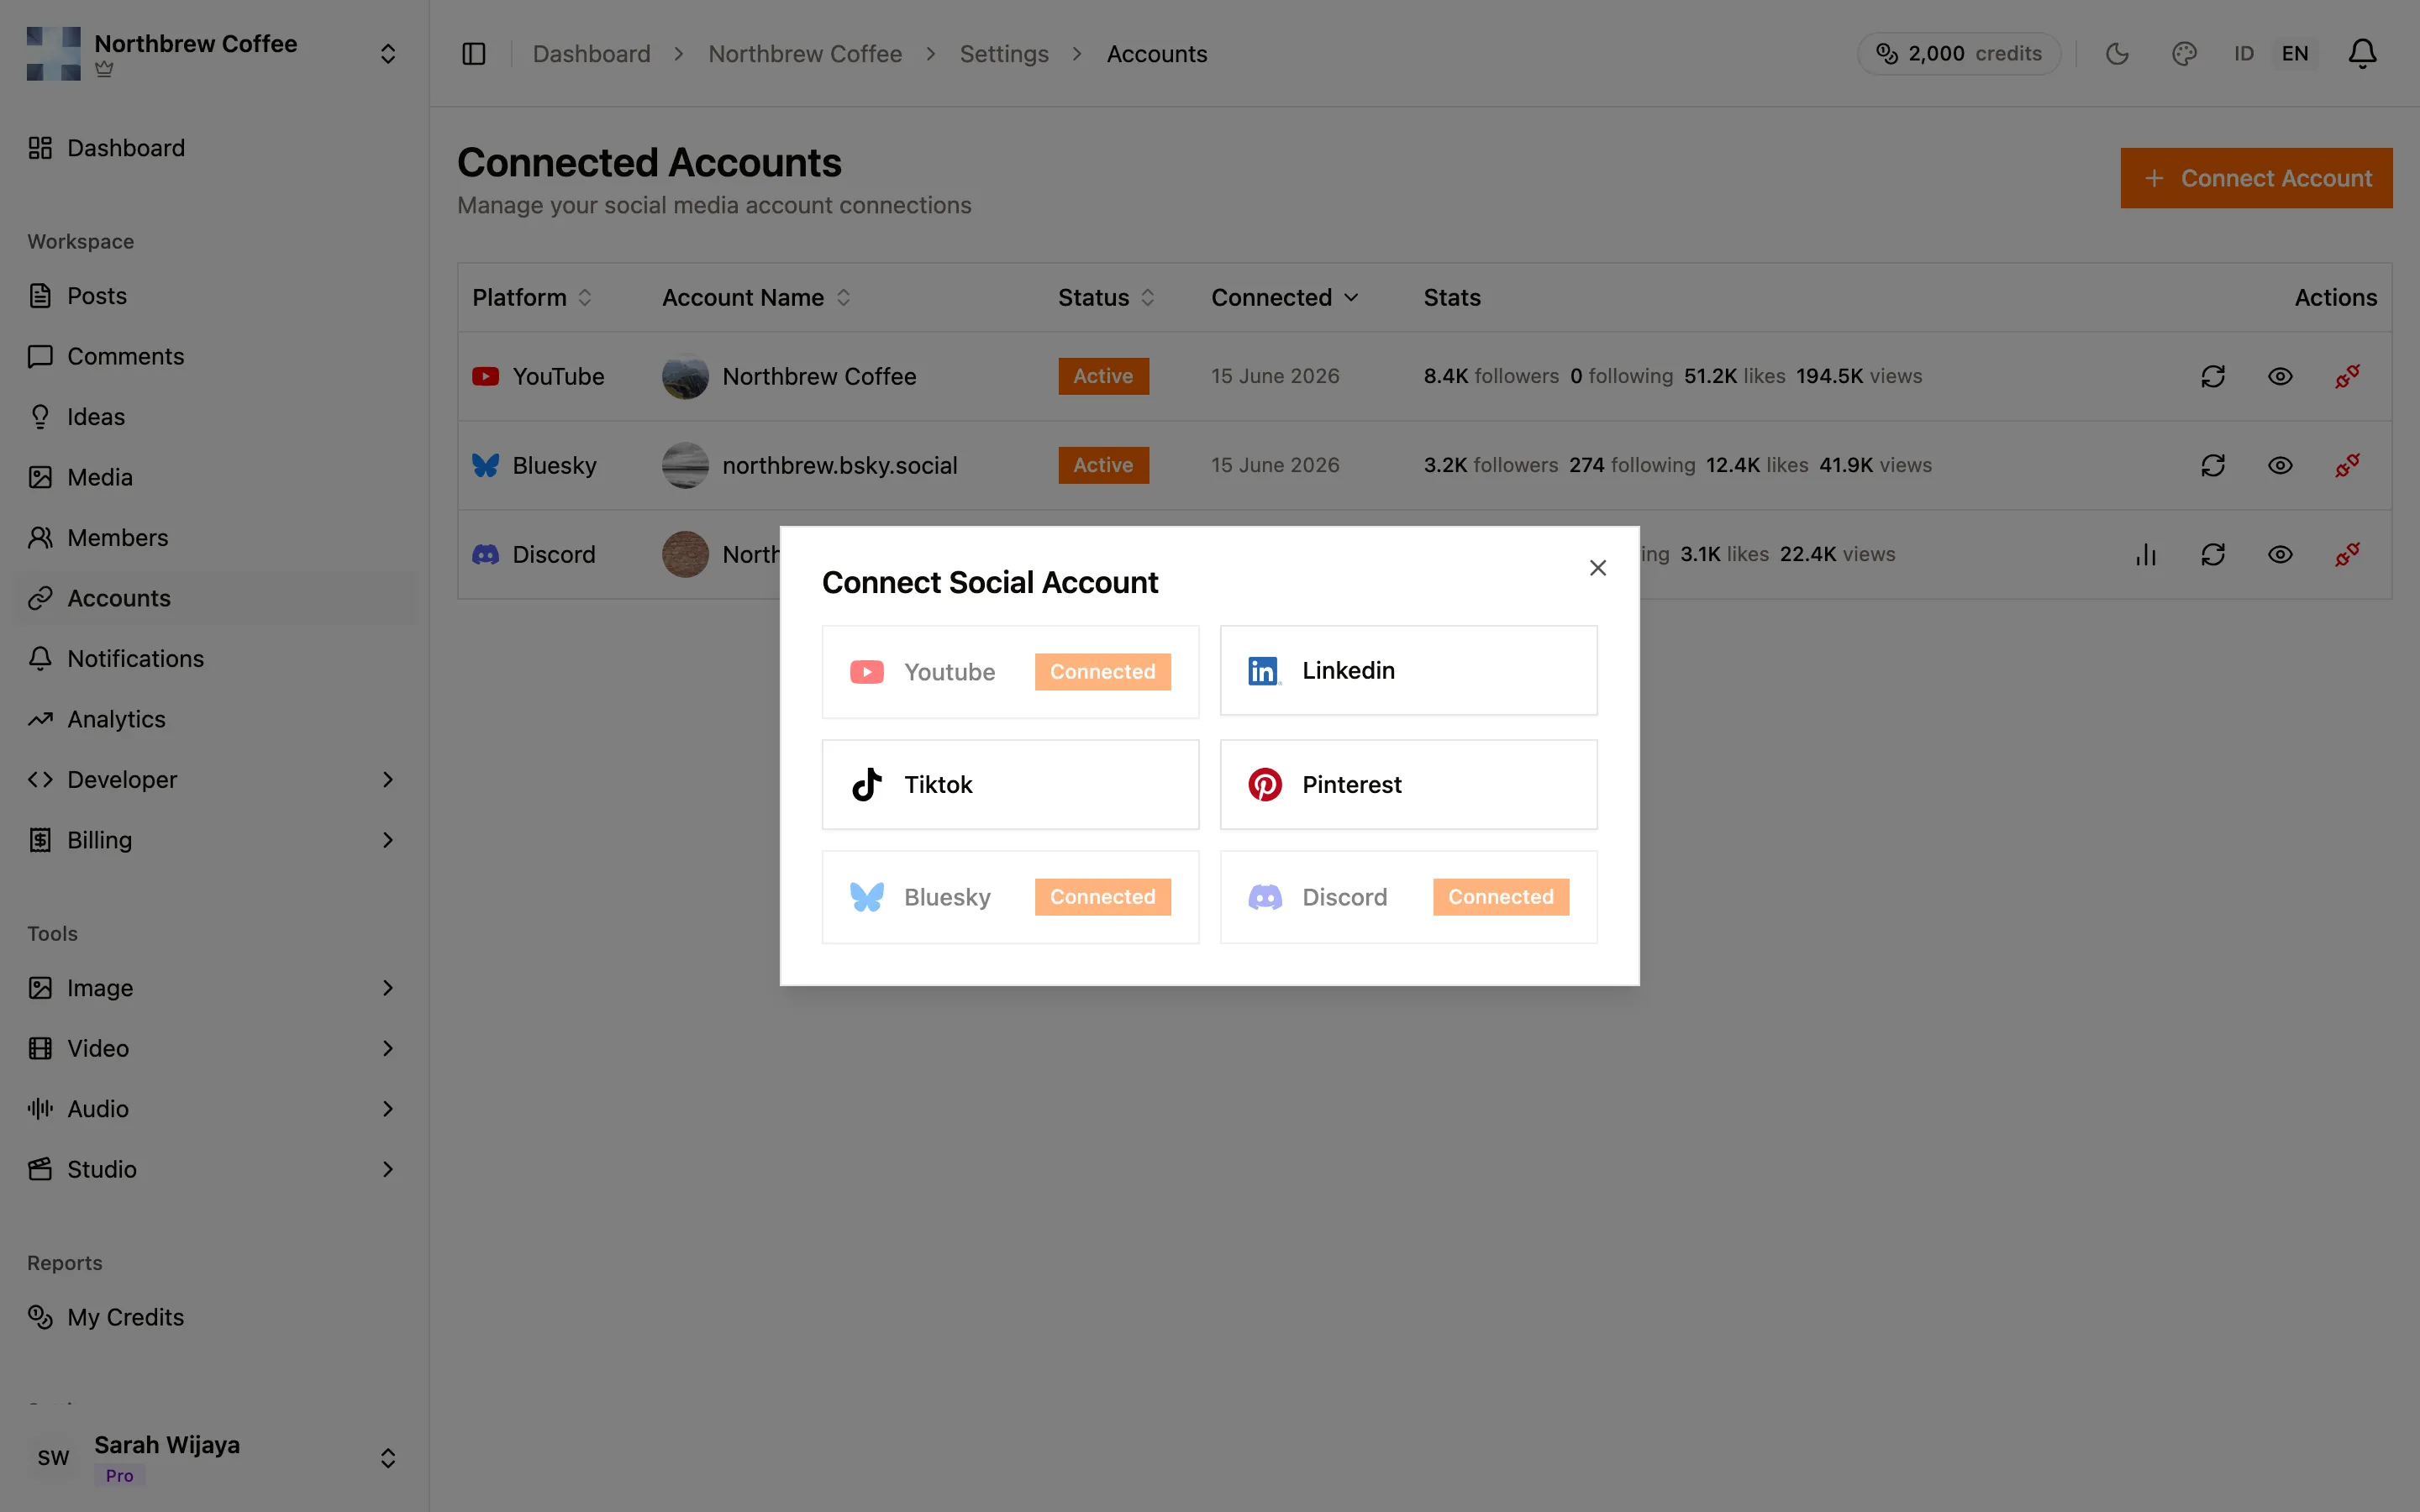
Task: Expand the Video tools menu
Action: click(x=213, y=1048)
